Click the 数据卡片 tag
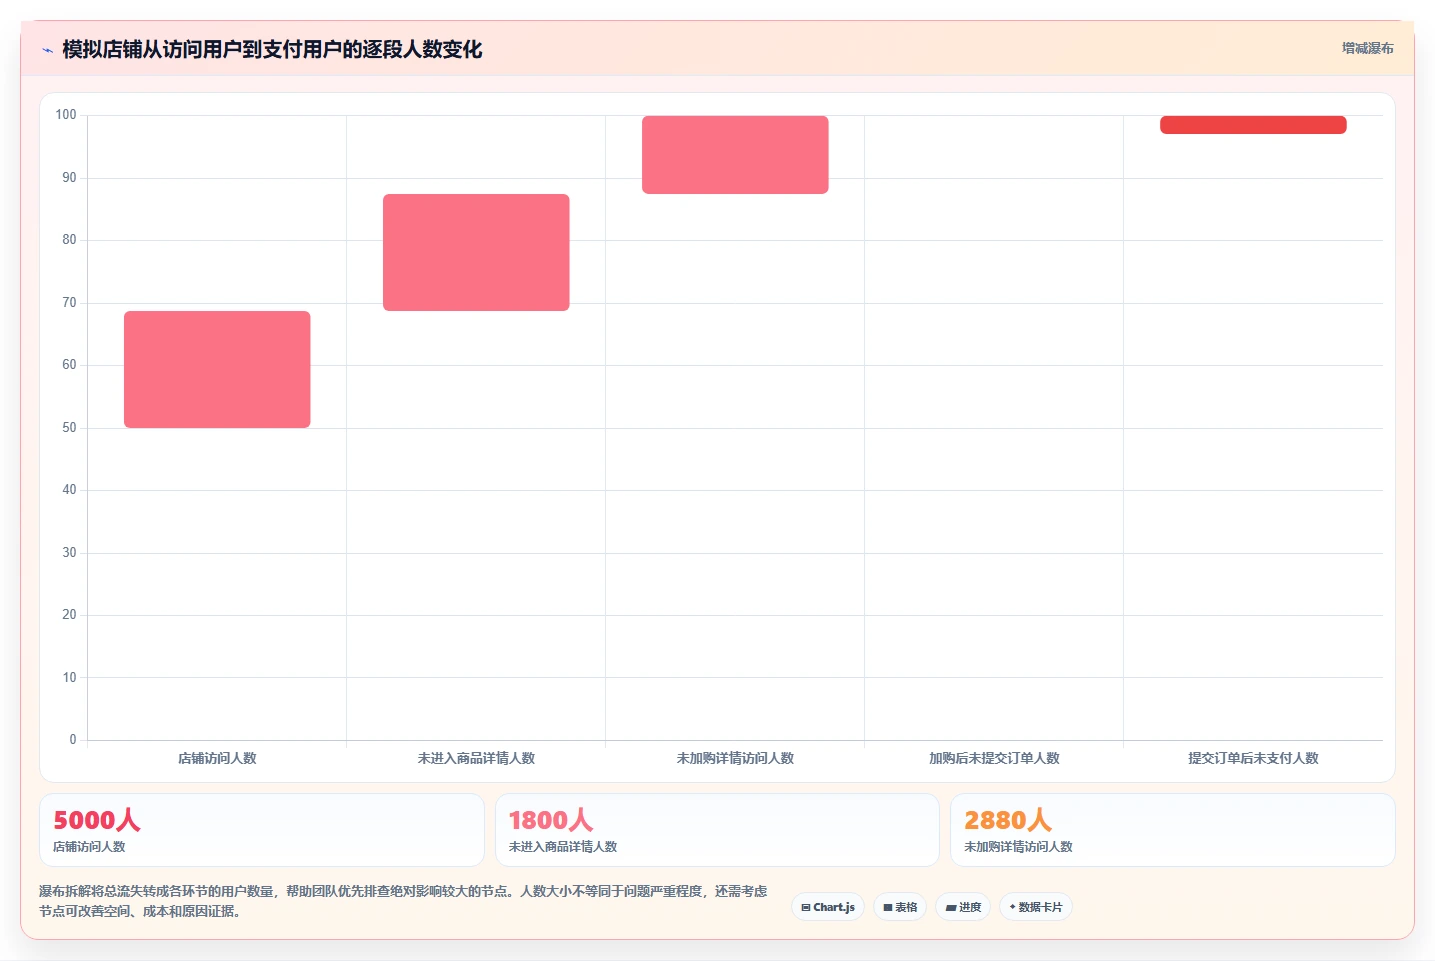This screenshot has width=1435, height=961. click(1036, 907)
